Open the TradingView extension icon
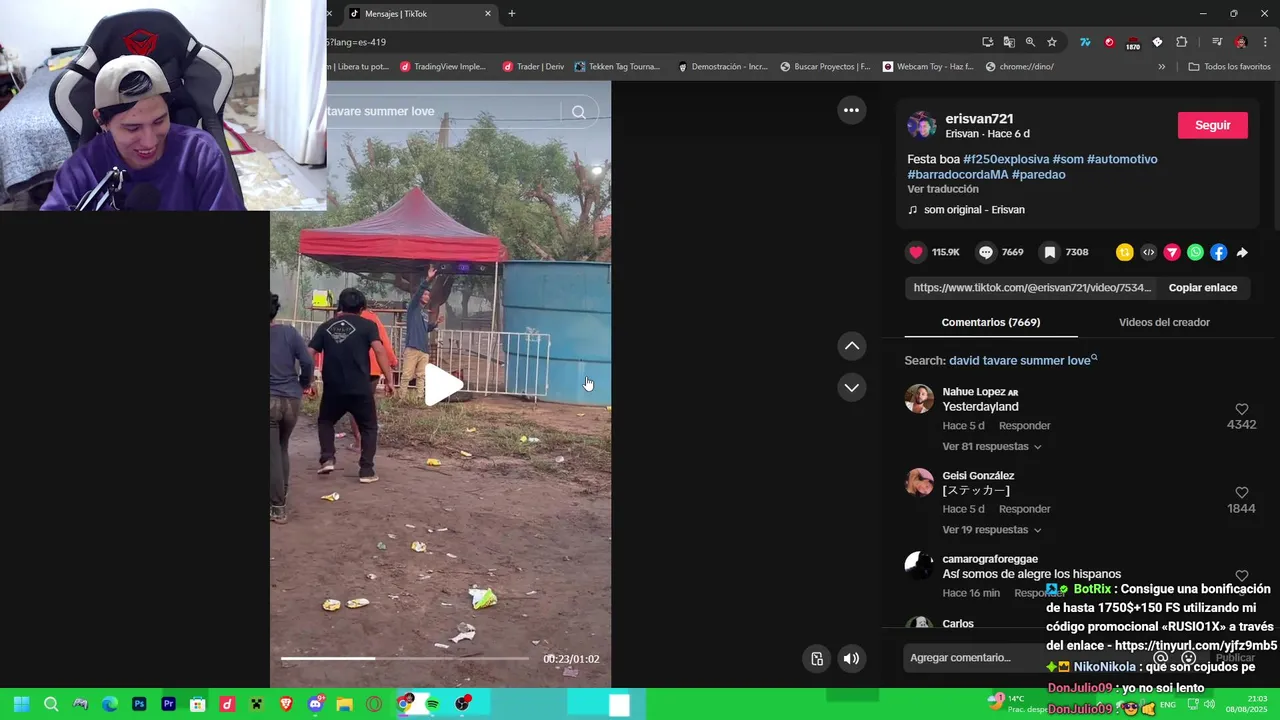Viewport: 1280px width, 720px height. (x=1085, y=42)
